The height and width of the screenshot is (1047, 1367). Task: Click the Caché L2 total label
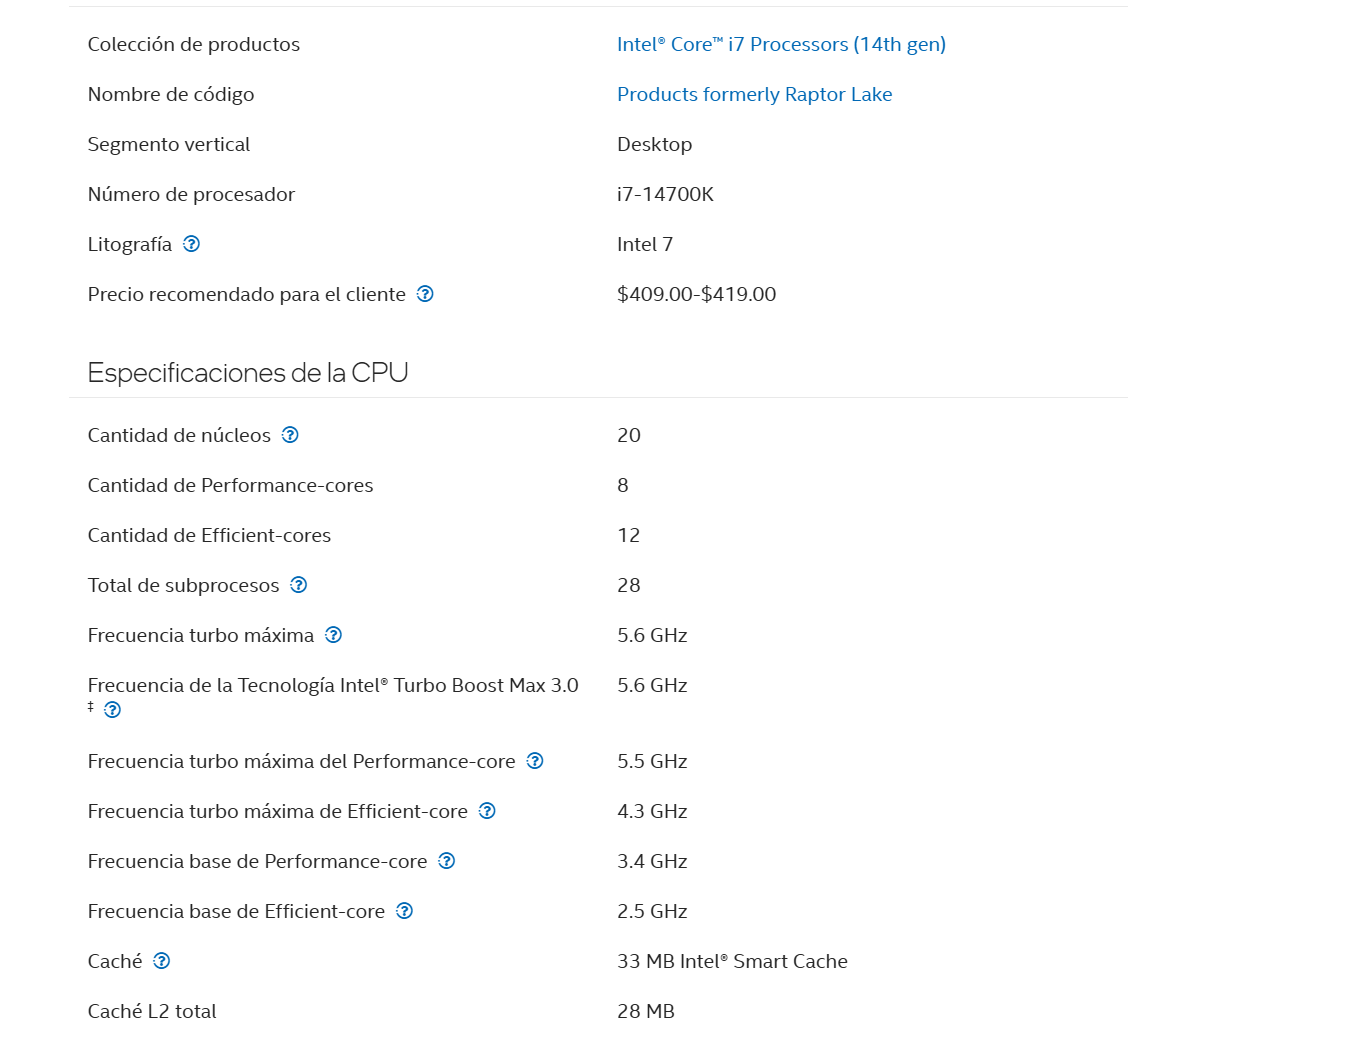tap(152, 1011)
